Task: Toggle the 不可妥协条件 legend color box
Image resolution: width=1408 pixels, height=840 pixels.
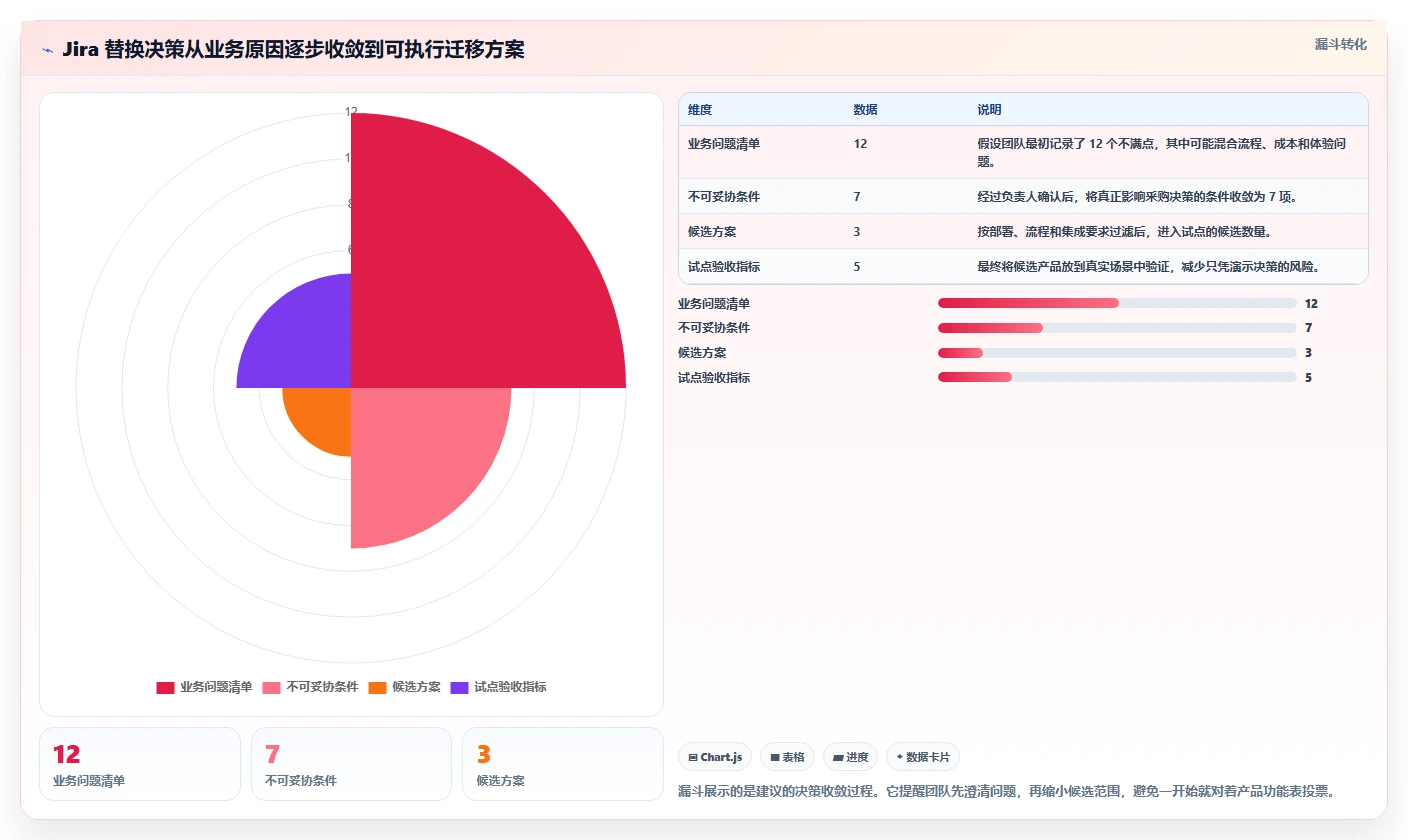Action: click(x=271, y=687)
